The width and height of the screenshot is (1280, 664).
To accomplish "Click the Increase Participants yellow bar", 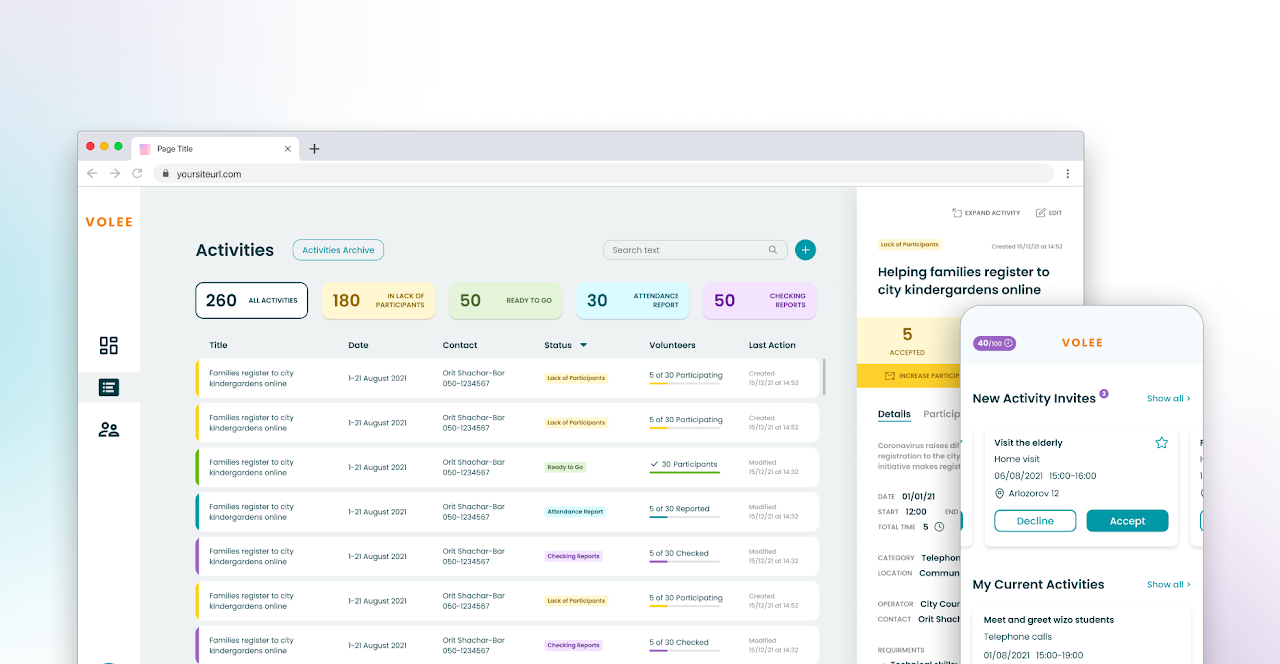I will [908, 376].
